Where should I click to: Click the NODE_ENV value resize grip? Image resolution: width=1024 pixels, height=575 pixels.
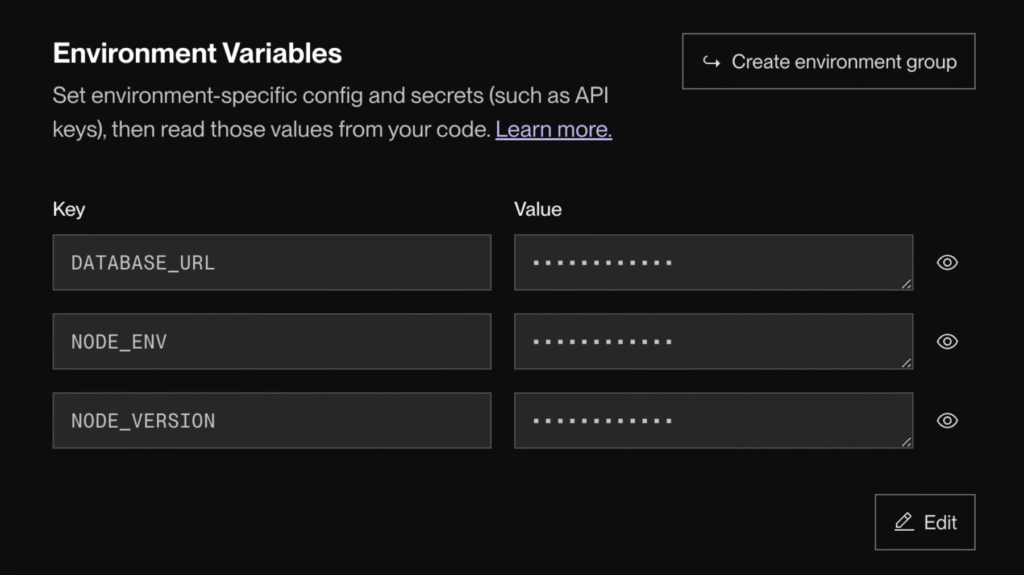(906, 363)
